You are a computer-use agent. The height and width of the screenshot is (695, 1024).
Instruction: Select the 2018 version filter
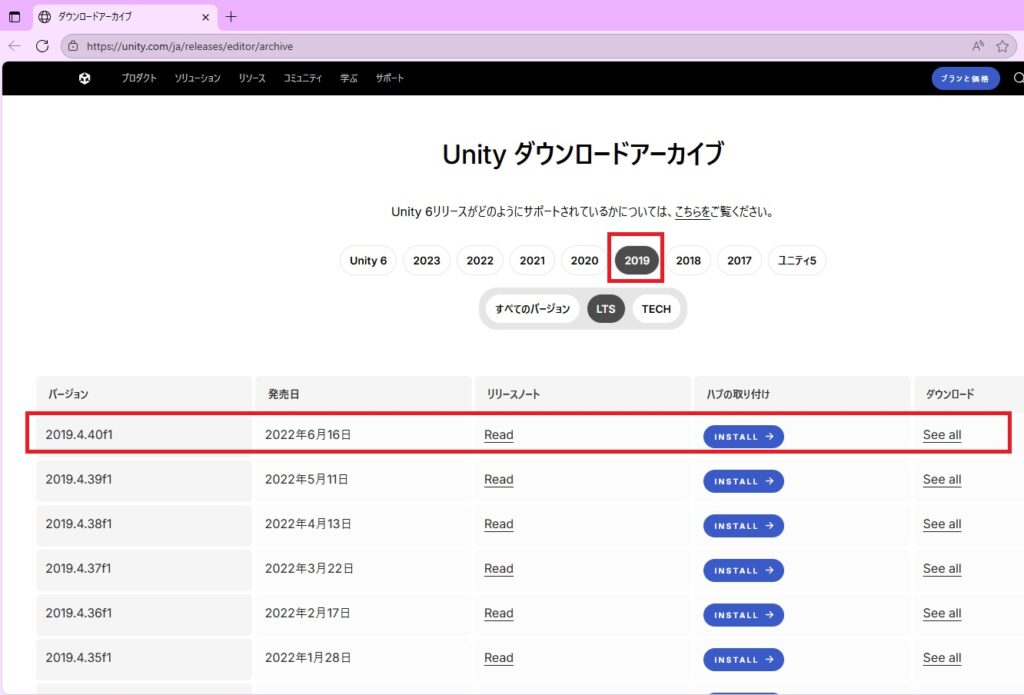688,260
